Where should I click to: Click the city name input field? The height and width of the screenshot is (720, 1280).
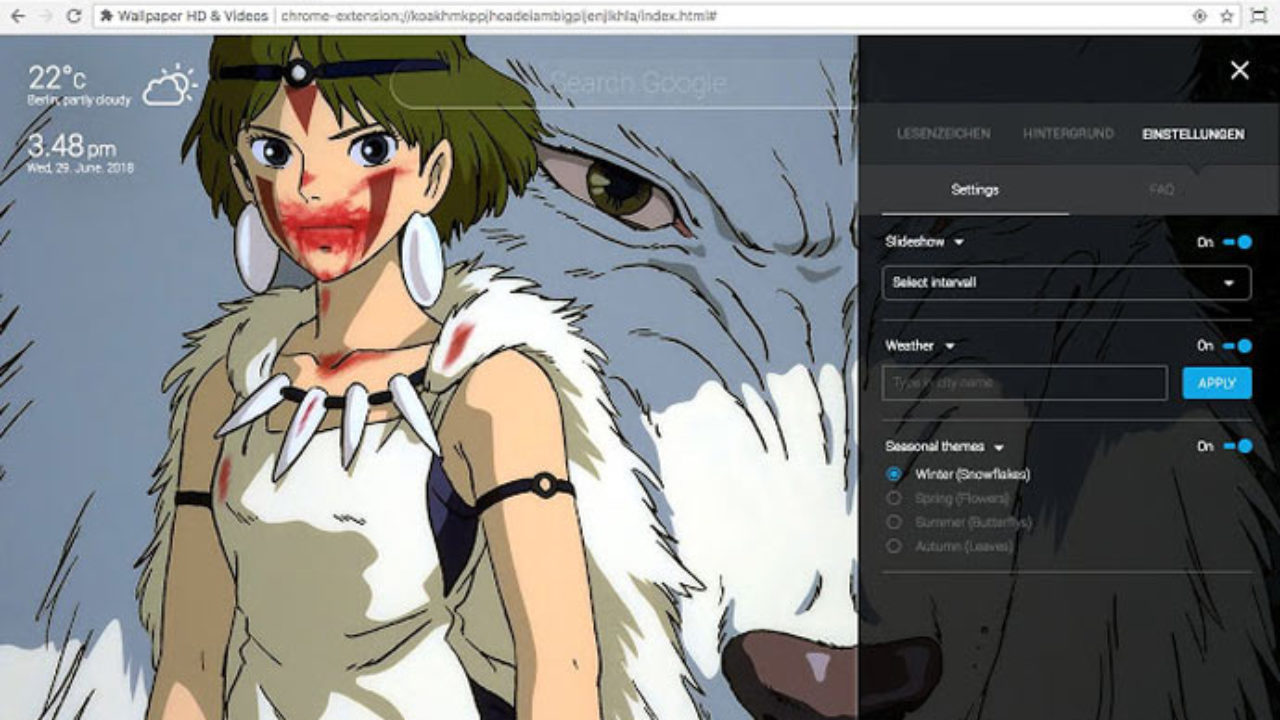point(1024,383)
